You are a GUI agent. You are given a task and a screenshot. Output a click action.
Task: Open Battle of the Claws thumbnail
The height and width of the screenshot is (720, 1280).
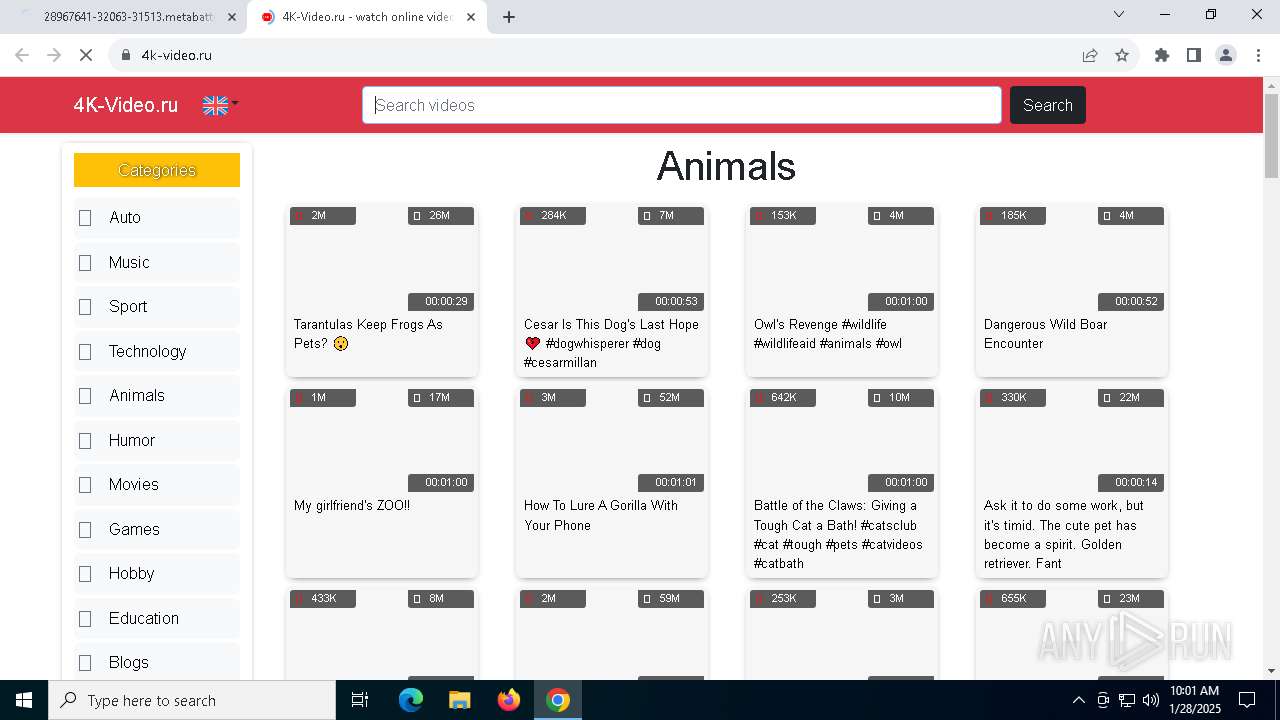point(842,440)
